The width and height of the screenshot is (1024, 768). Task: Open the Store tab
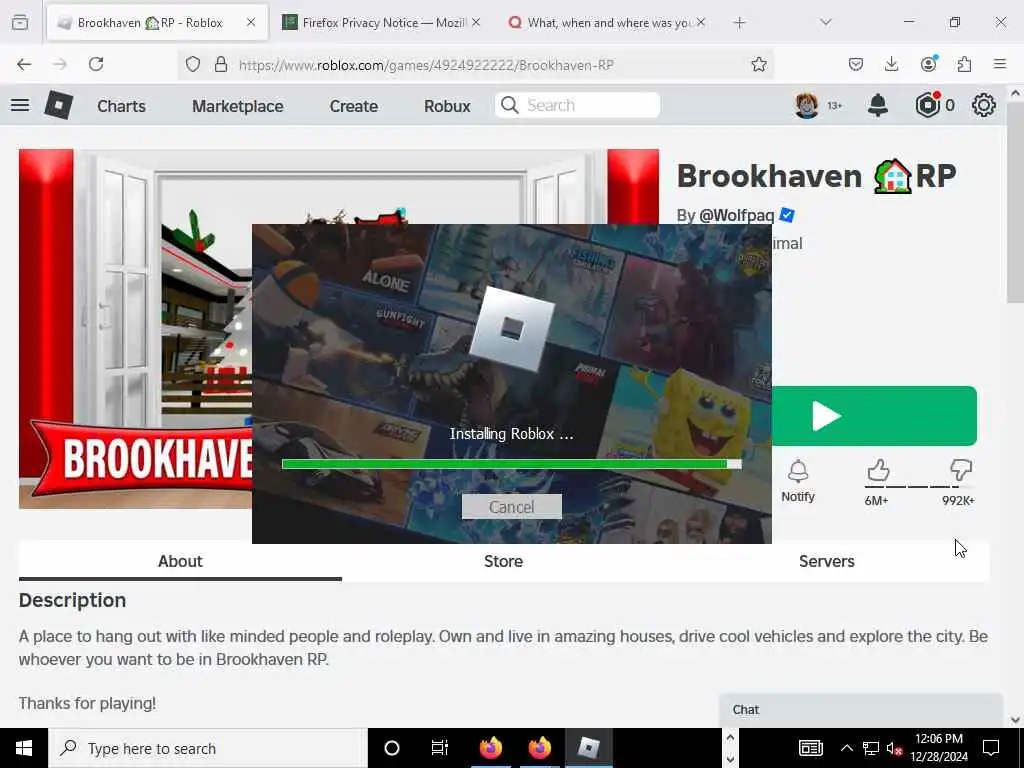[504, 561]
